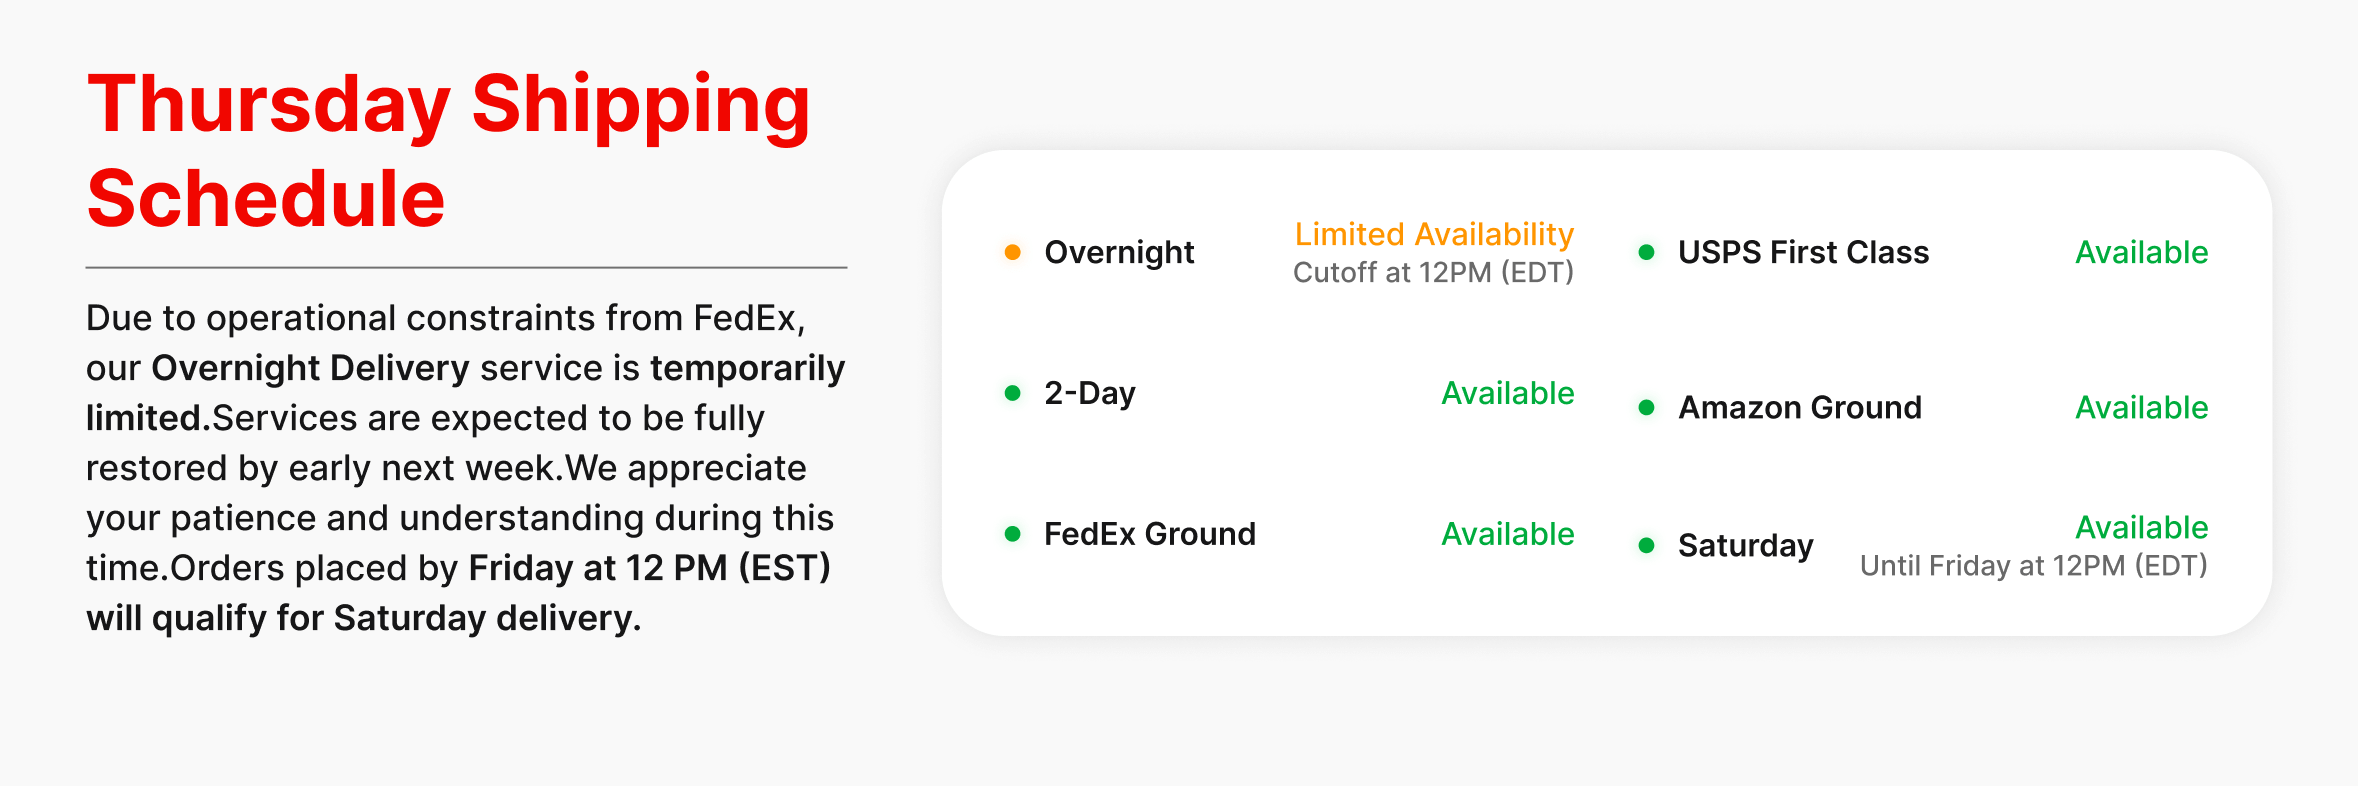Click the Available status for USPS First Class
This screenshot has height=786, width=2358.
pos(2141,252)
